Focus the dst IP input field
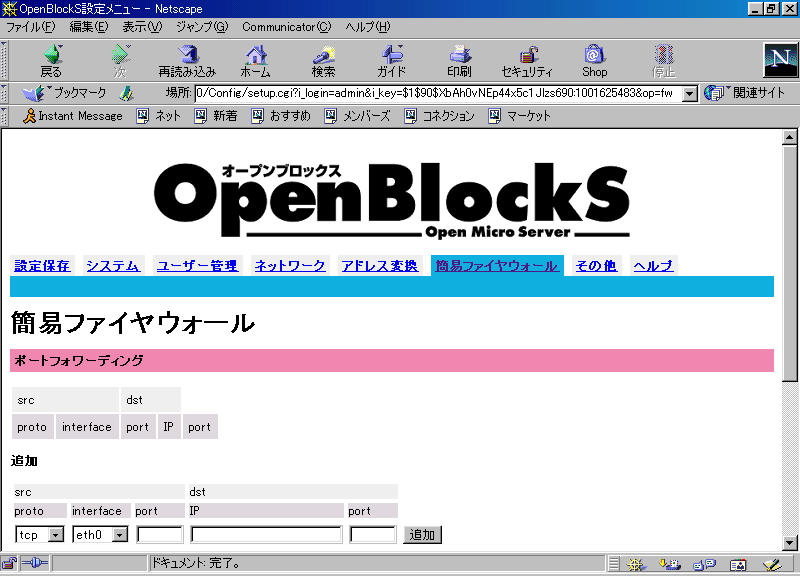The image size is (800, 576). point(266,535)
